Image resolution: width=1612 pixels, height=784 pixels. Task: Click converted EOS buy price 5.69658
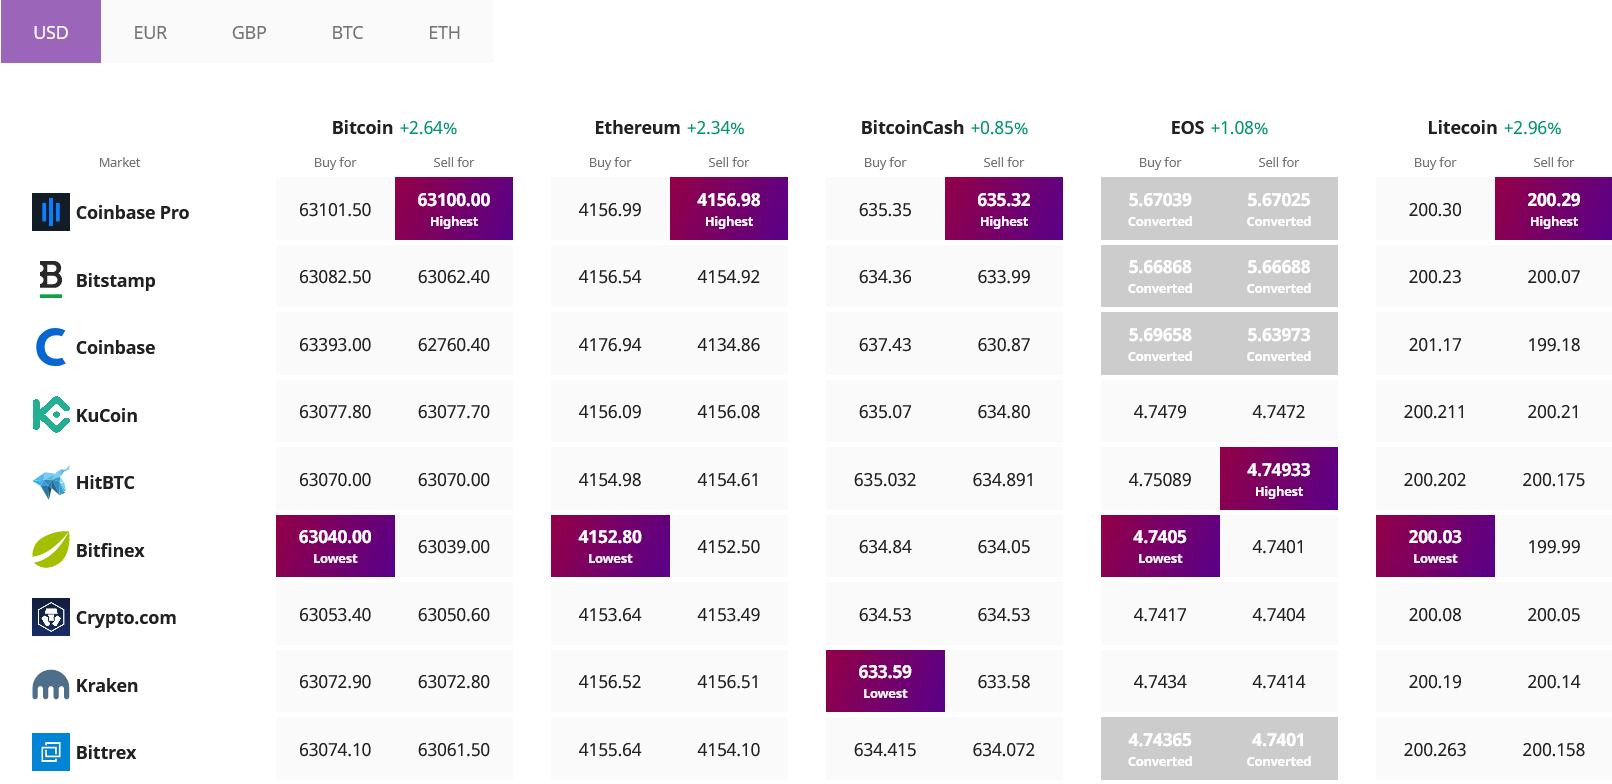coord(1160,344)
